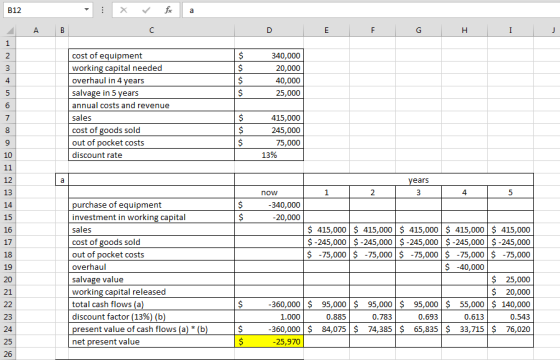This screenshot has height=360, width=560.
Task: Select column G header
Action: pos(418,31)
